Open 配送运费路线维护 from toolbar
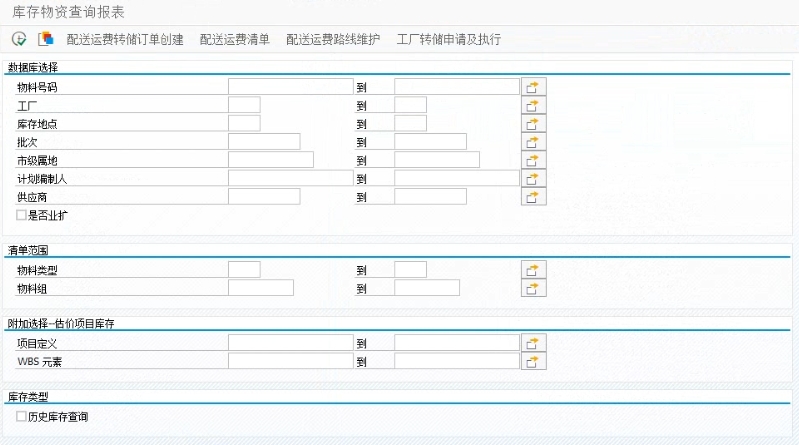Viewport: 799px width, 445px height. click(333, 40)
